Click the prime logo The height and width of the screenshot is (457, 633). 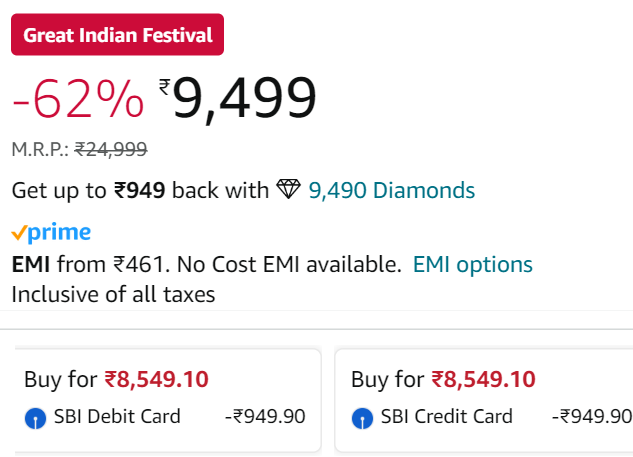click(51, 233)
